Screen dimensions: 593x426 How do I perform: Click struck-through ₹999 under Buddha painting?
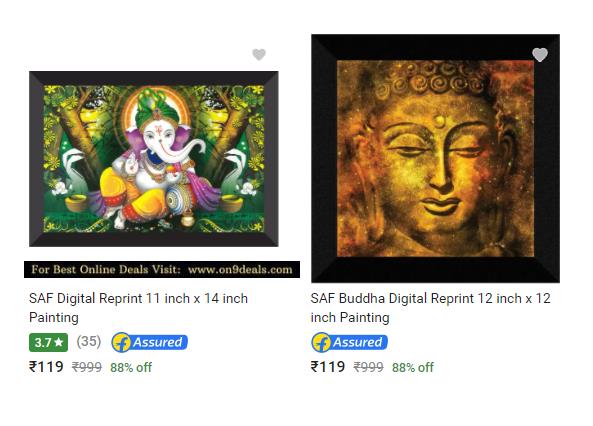369,367
